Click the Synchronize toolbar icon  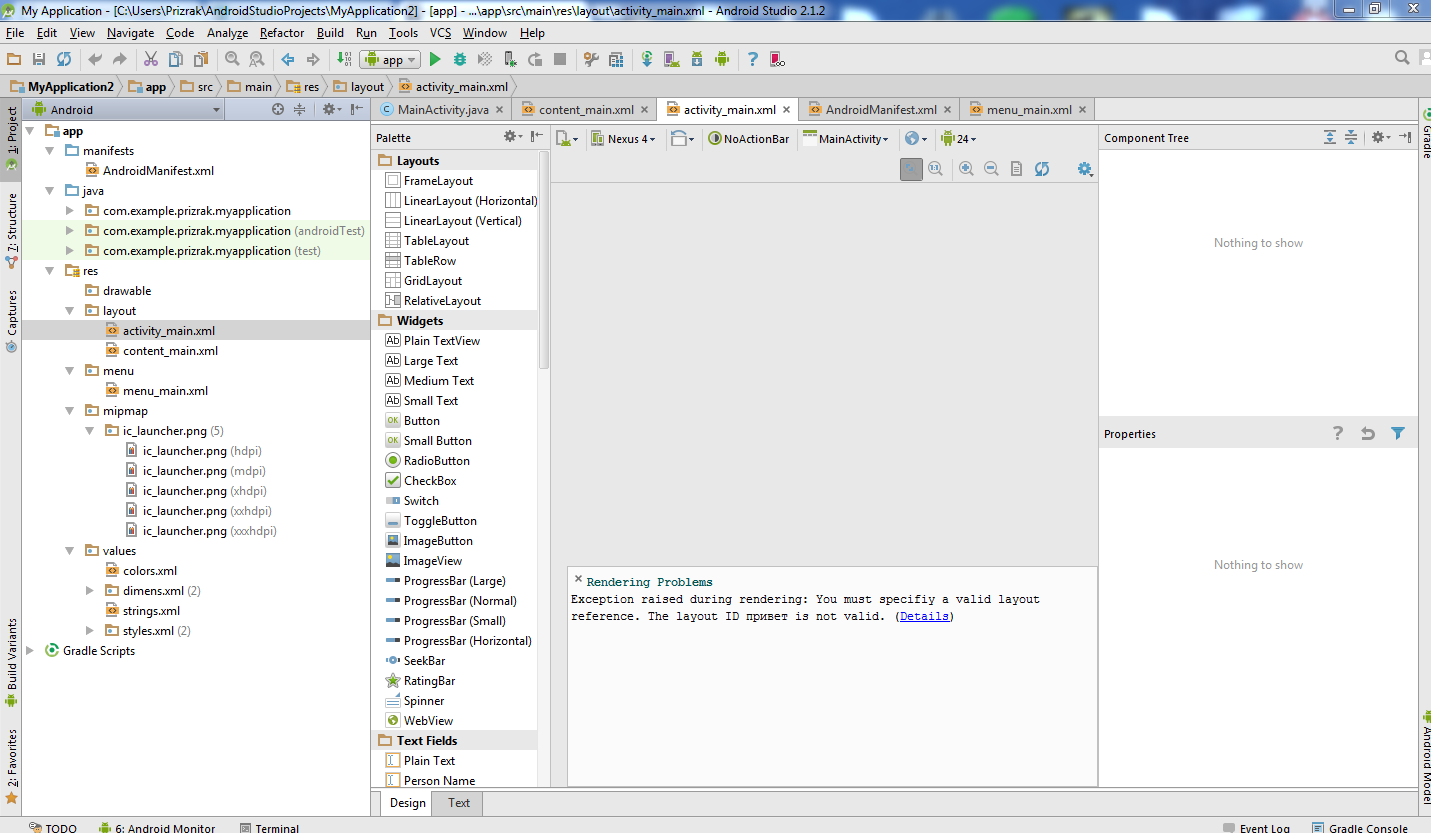pyautogui.click(x=64, y=59)
